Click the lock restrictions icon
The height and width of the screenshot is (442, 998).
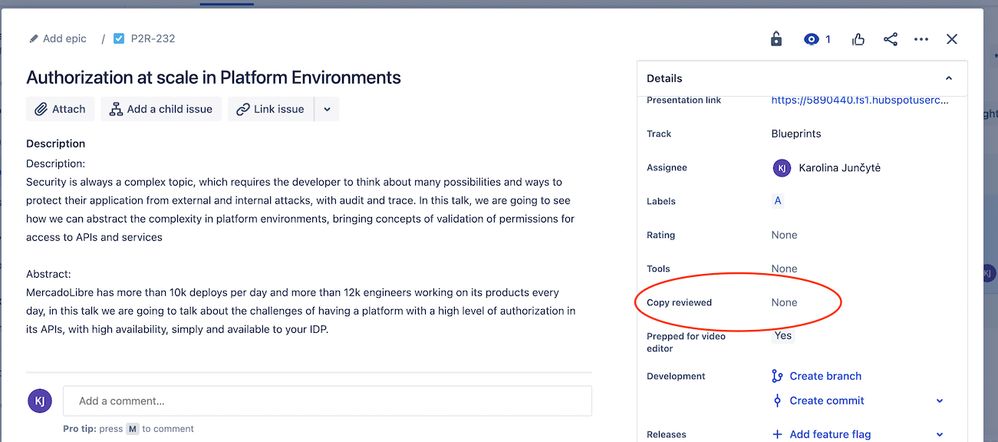tap(776, 39)
